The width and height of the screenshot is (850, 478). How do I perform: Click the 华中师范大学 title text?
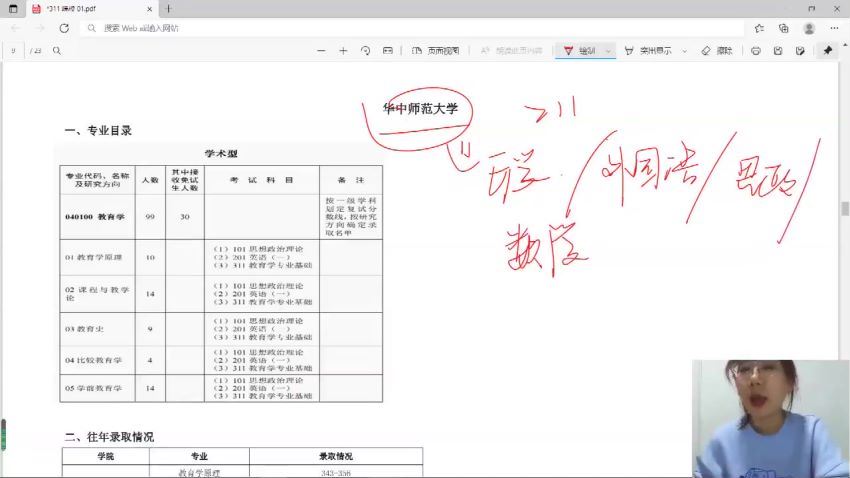click(x=421, y=108)
